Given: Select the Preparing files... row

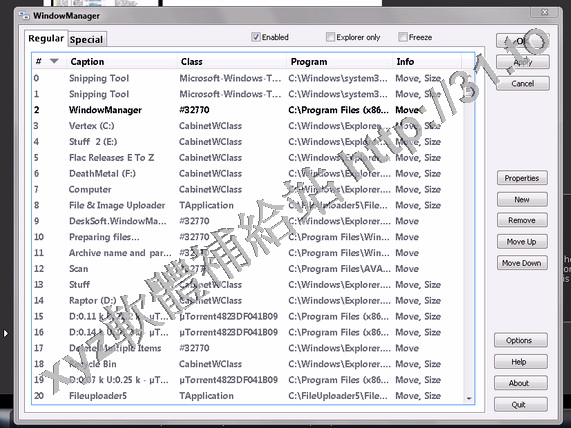Looking at the screenshot, I should 248,237.
